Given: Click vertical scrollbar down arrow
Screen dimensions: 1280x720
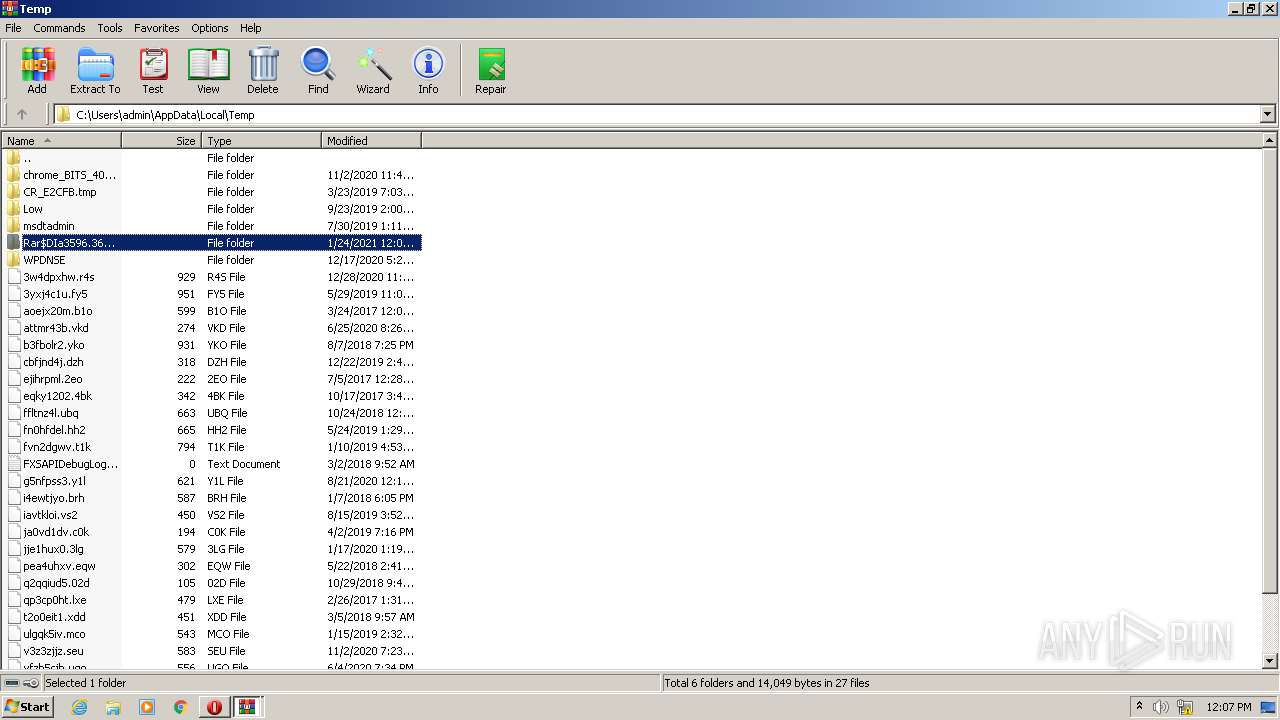Looking at the screenshot, I should click(x=1270, y=660).
